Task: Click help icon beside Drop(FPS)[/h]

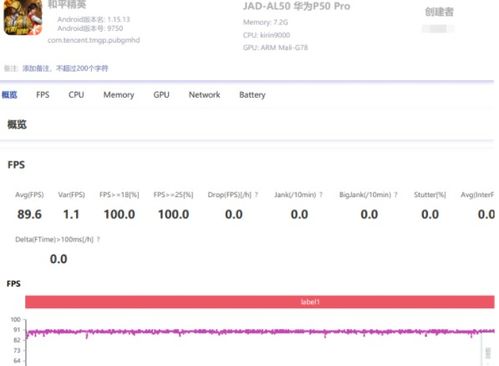Action: 256,195
